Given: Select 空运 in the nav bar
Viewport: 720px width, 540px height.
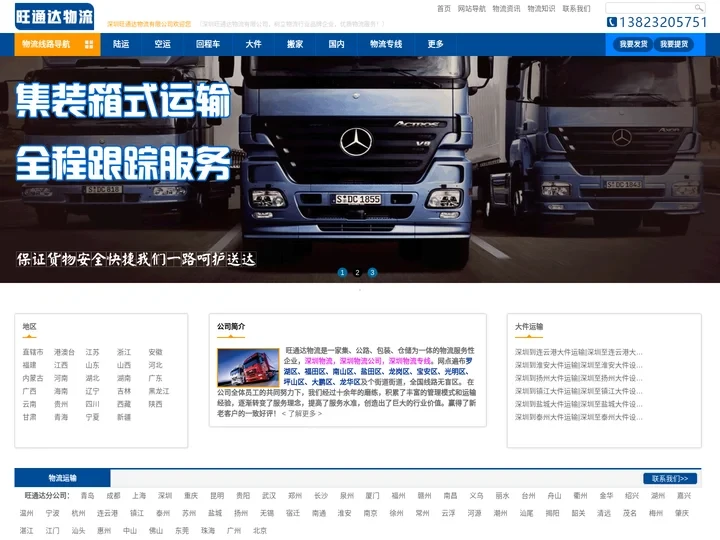Looking at the screenshot, I should pos(162,44).
